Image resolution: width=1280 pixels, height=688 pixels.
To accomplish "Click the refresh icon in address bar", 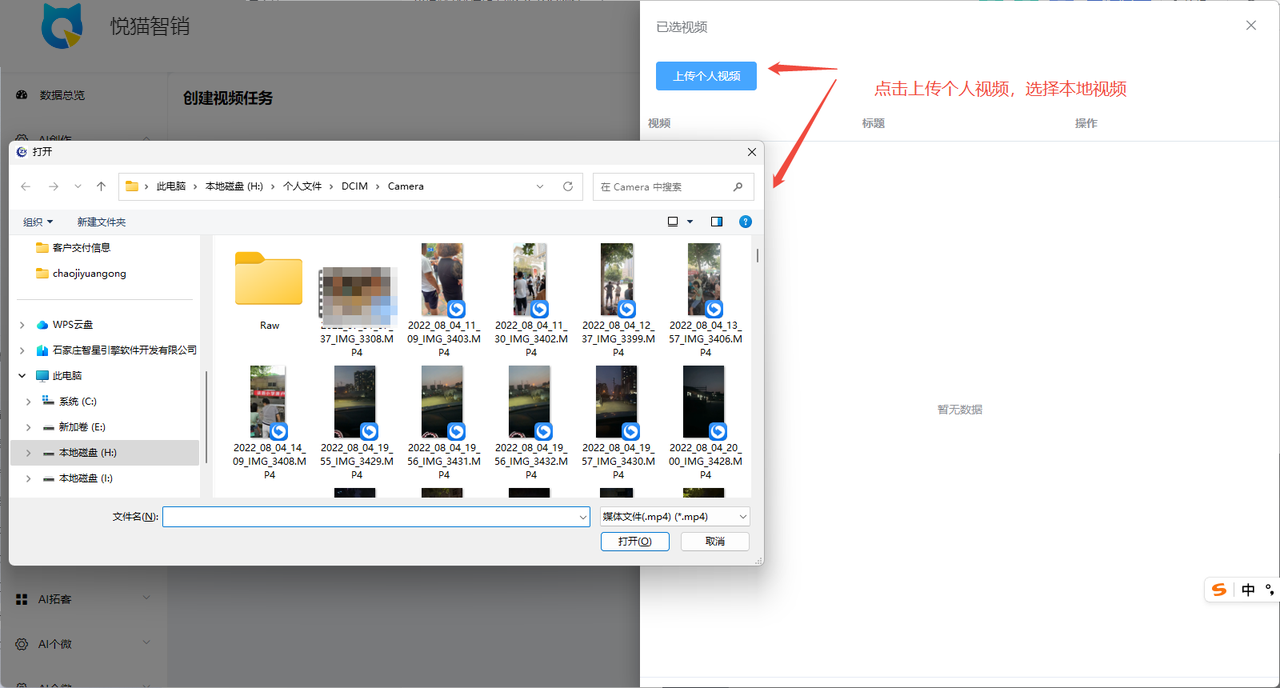I will click(568, 187).
